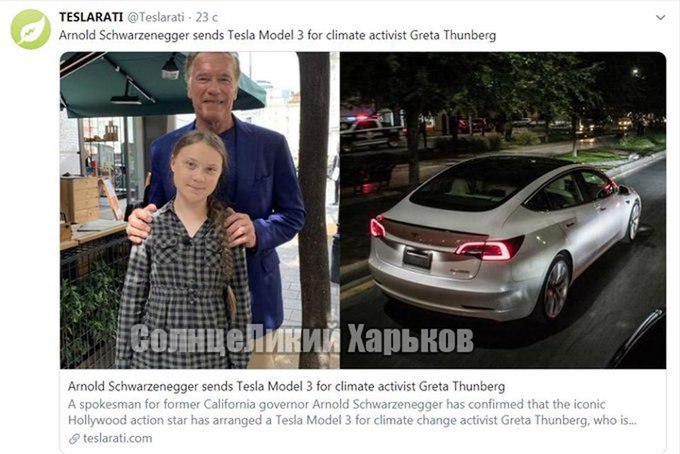Open the article card headline about Schwarzenegger

[286, 386]
